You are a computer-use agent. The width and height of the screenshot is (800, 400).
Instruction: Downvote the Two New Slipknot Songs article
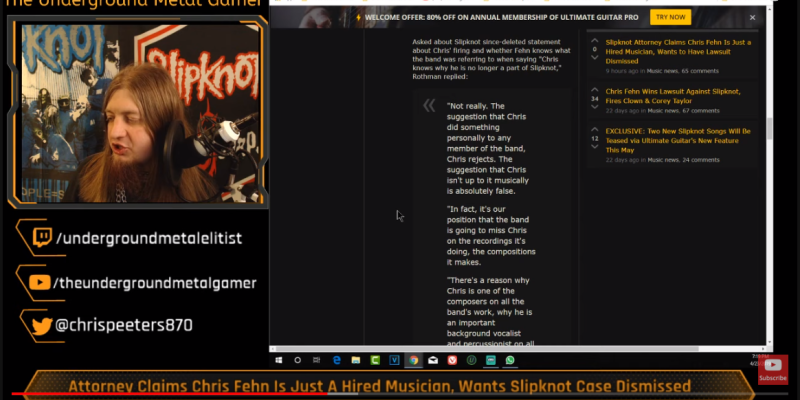594,147
